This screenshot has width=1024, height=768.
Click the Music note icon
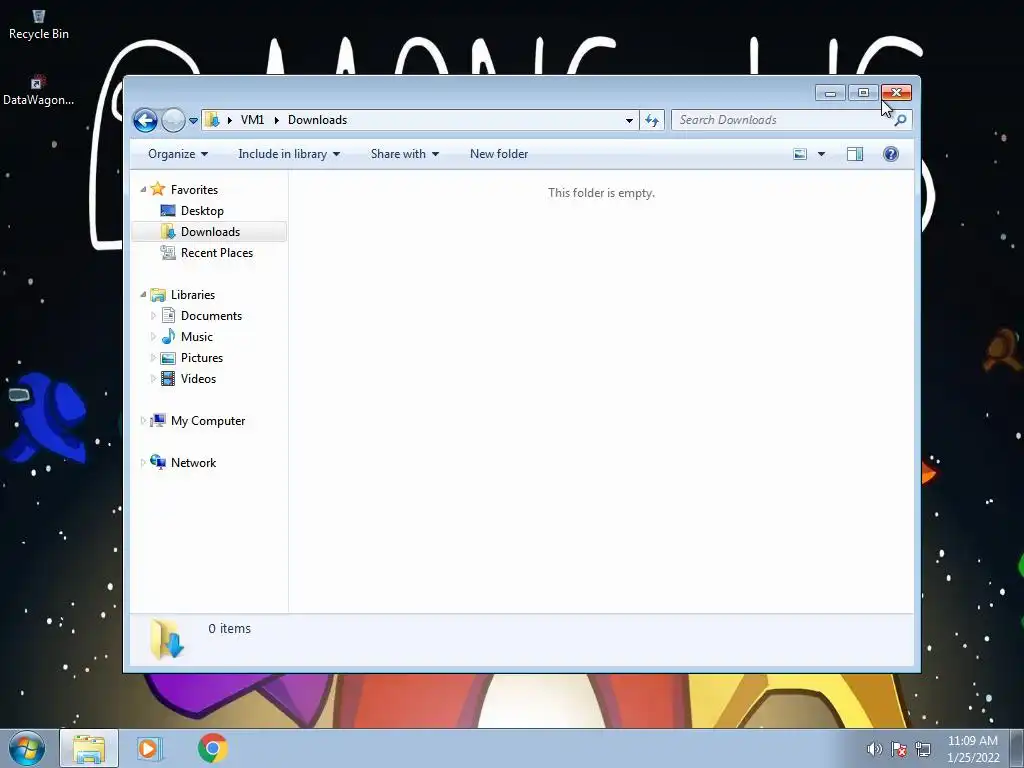[x=168, y=336]
